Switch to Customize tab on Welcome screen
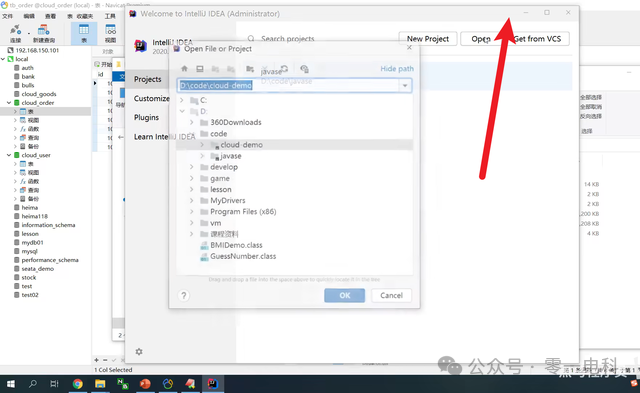 pyautogui.click(x=151, y=98)
